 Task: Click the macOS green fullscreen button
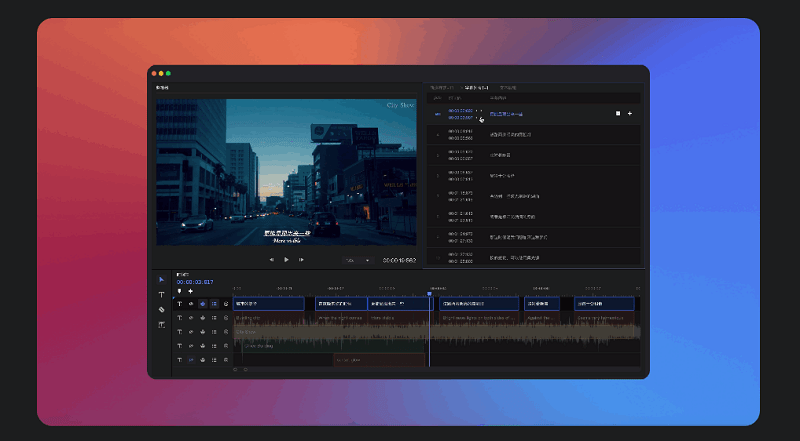(168, 74)
